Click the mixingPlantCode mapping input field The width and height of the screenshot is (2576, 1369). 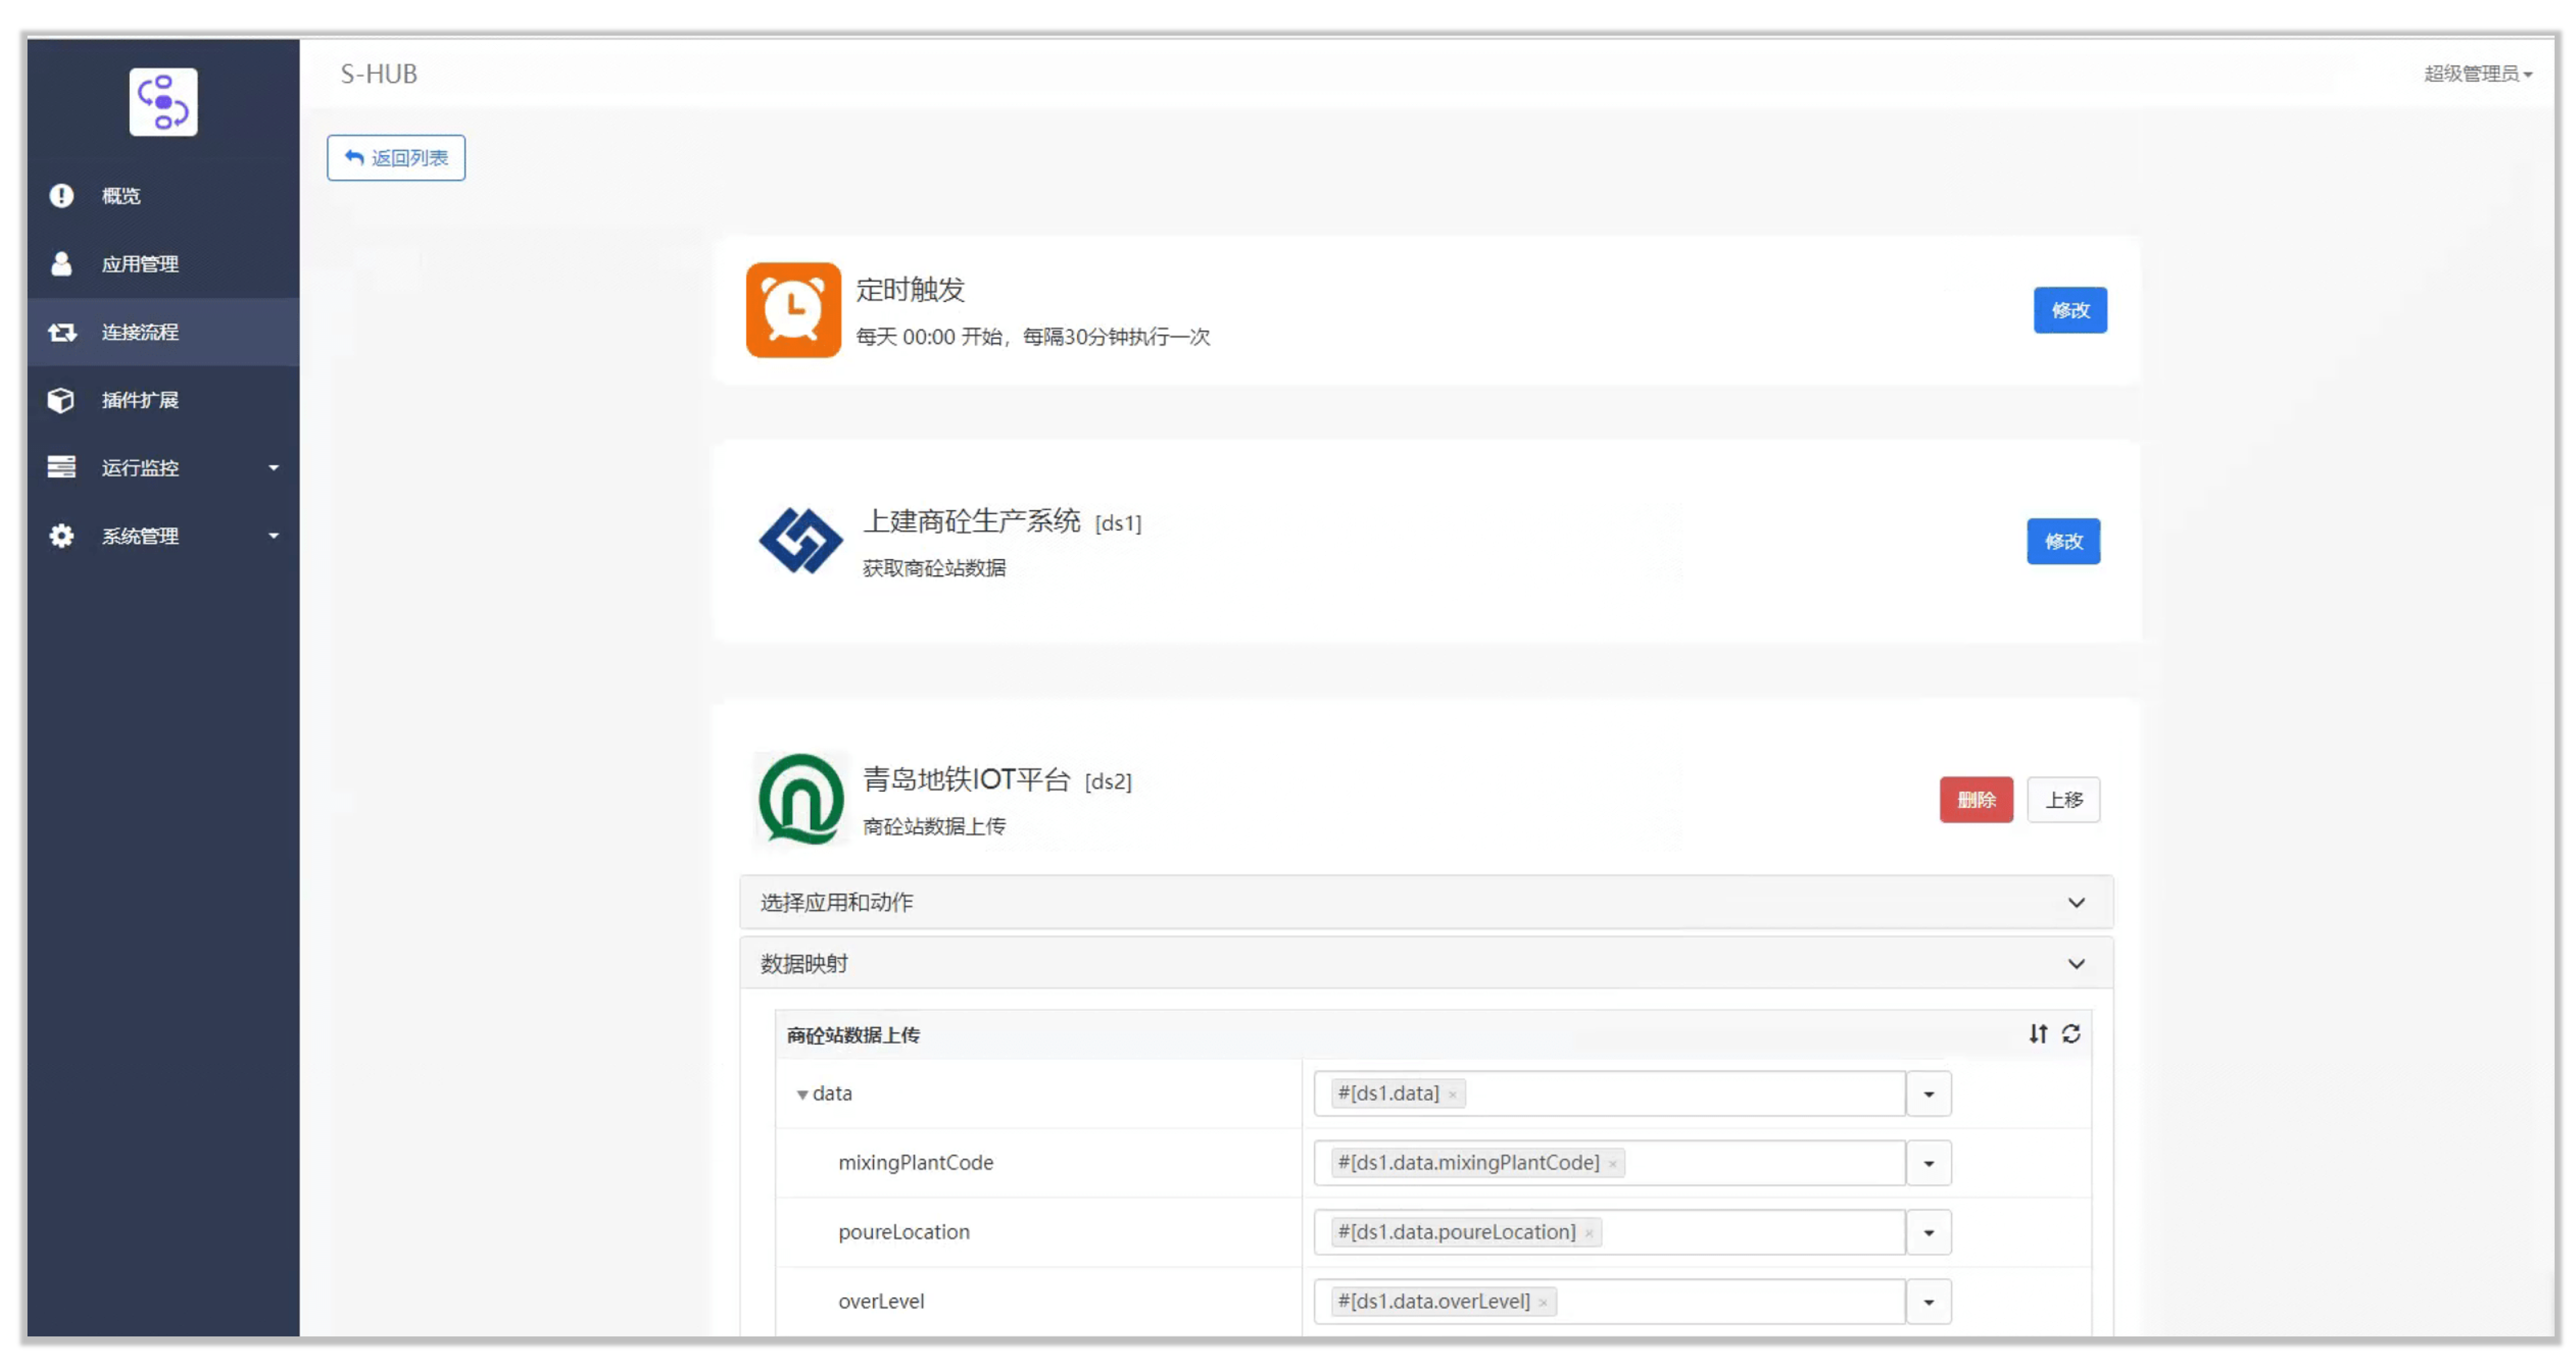(1609, 1163)
